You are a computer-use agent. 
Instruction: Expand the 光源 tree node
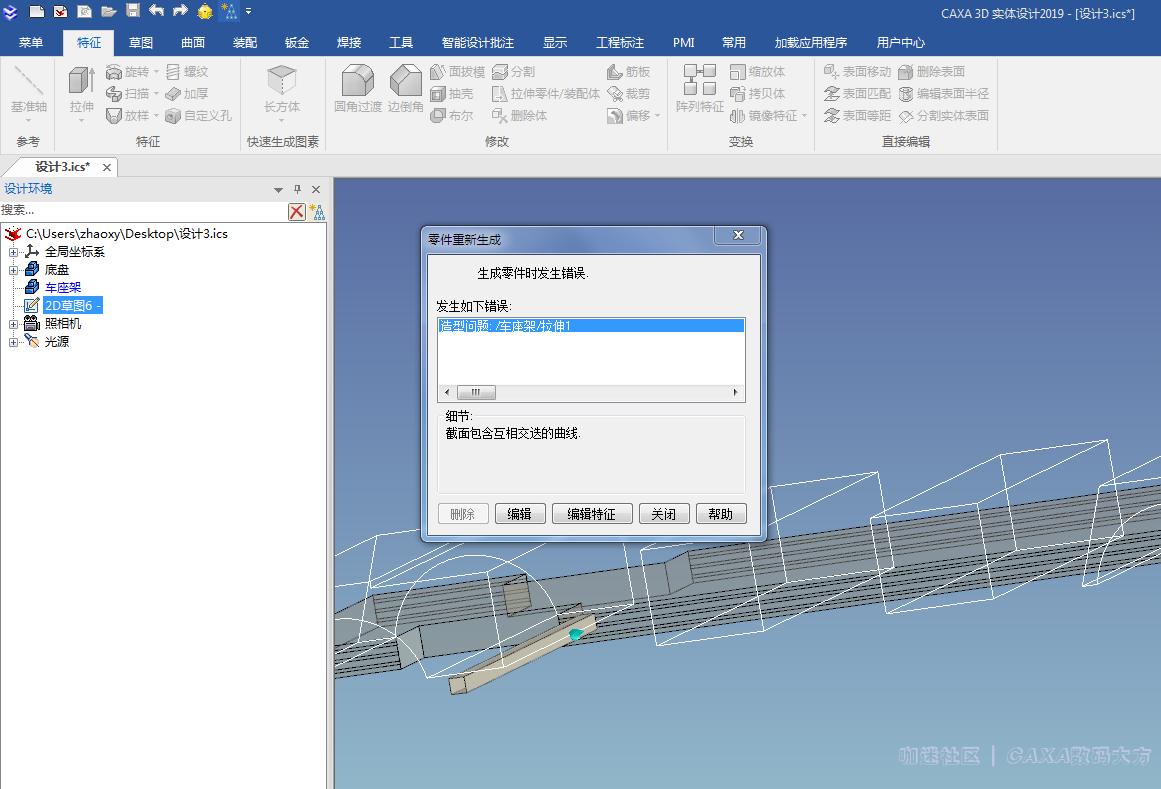point(13,342)
